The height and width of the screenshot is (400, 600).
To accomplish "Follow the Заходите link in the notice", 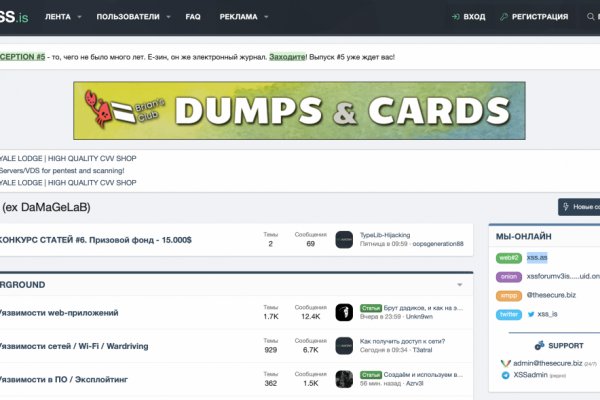I will [287, 57].
